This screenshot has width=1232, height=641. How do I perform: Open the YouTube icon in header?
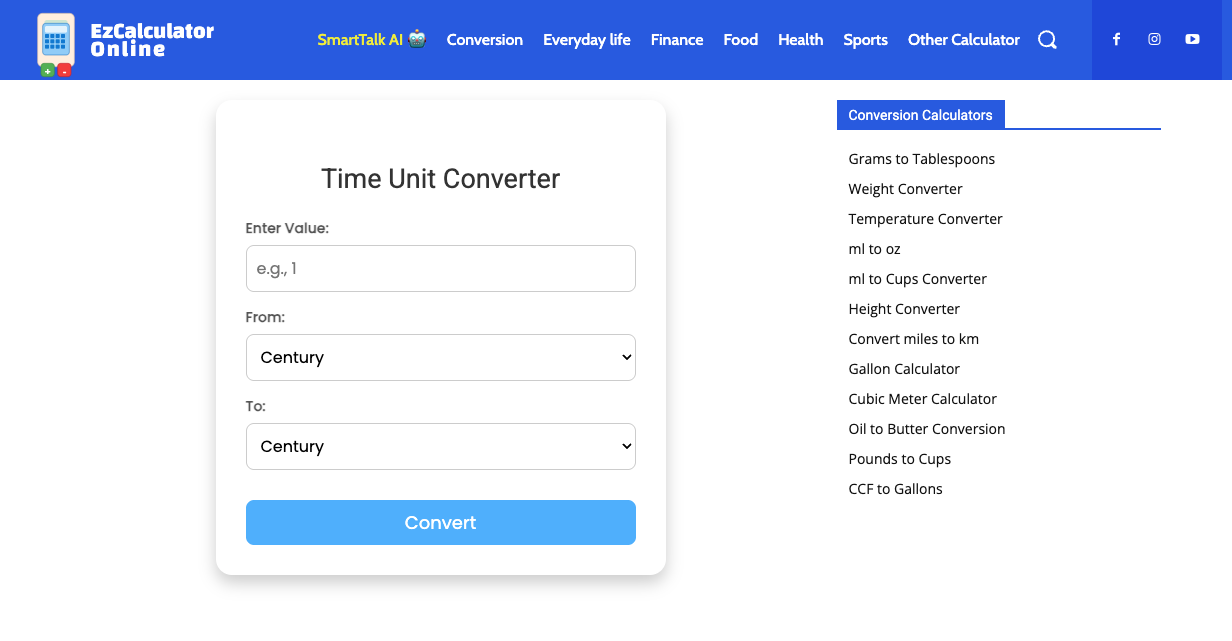[1192, 39]
